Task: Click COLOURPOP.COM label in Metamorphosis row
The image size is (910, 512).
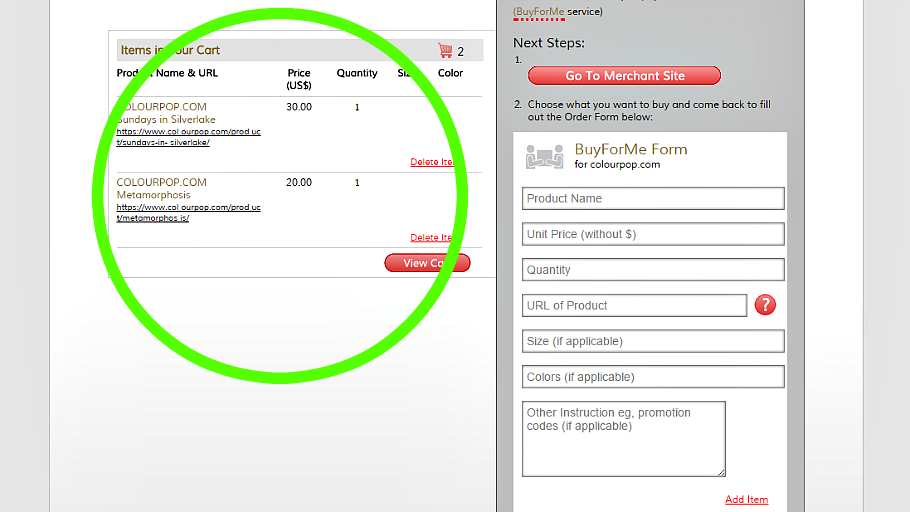Action: [x=161, y=182]
